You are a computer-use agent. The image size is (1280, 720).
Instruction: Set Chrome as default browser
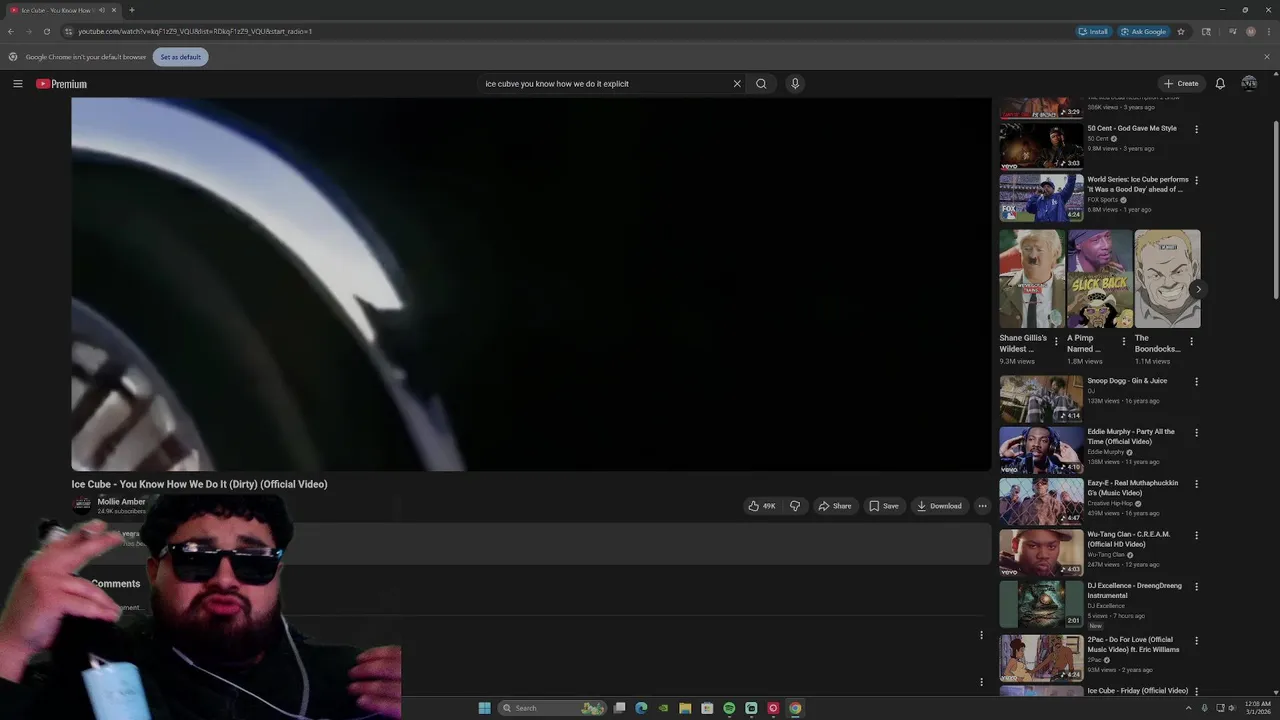(x=180, y=57)
